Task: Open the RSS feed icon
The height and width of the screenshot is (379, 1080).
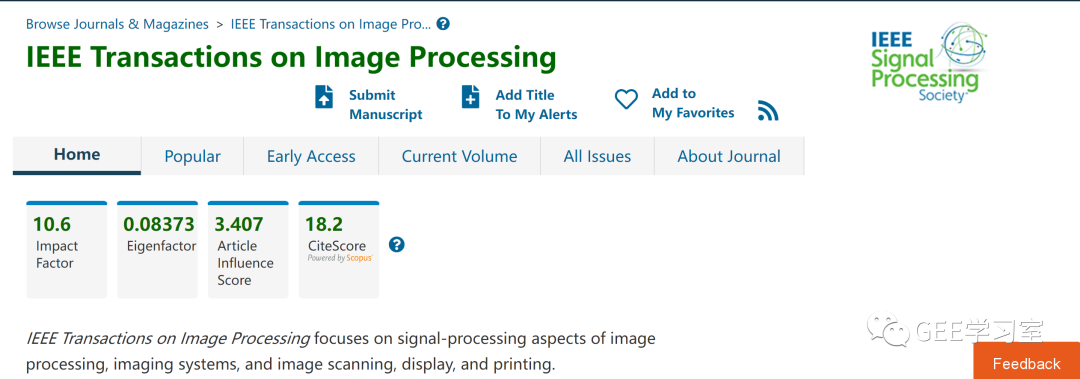Action: pos(768,110)
